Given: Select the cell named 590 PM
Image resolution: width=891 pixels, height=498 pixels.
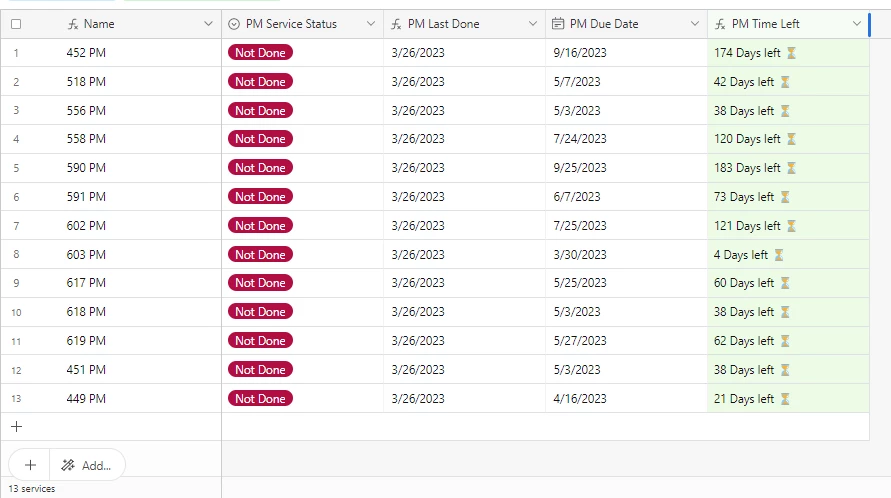Looking at the screenshot, I should [x=86, y=168].
